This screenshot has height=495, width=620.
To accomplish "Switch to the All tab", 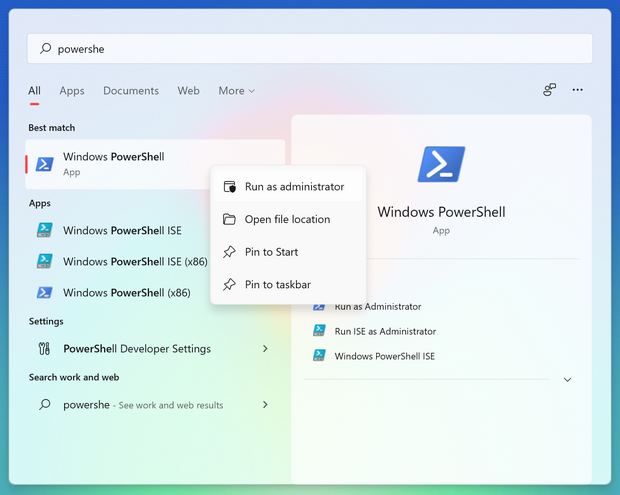I will 34,91.
